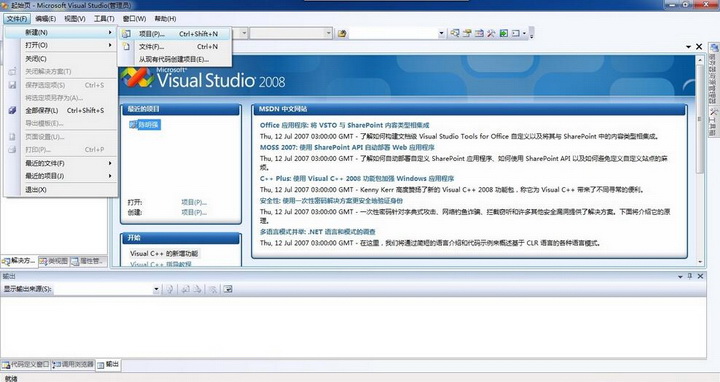Viewport: 720px width, 382px height.
Task: Open the search combo box dropdown arrow
Action: 441,34
